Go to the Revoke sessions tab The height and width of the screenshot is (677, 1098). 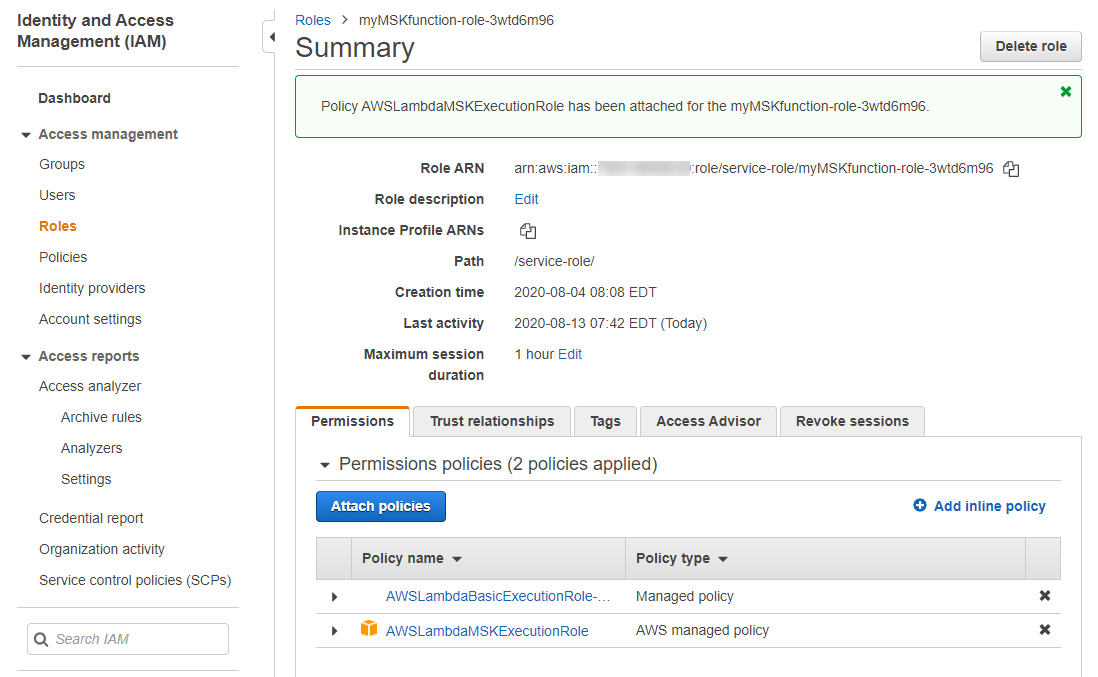coord(852,421)
